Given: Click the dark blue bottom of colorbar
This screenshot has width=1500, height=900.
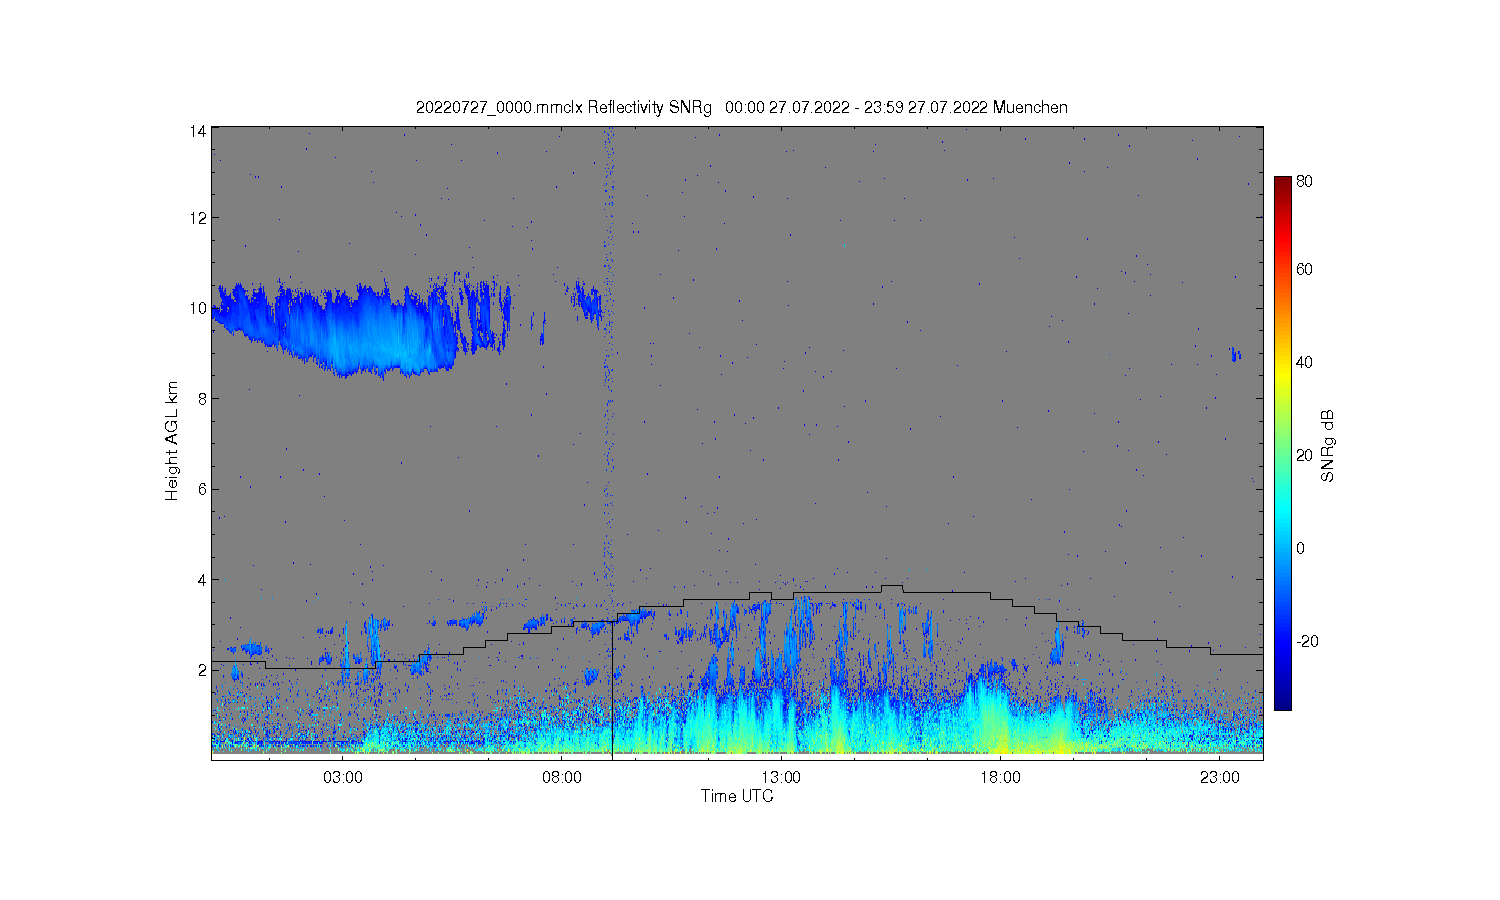Looking at the screenshot, I should pyautogui.click(x=1283, y=700).
